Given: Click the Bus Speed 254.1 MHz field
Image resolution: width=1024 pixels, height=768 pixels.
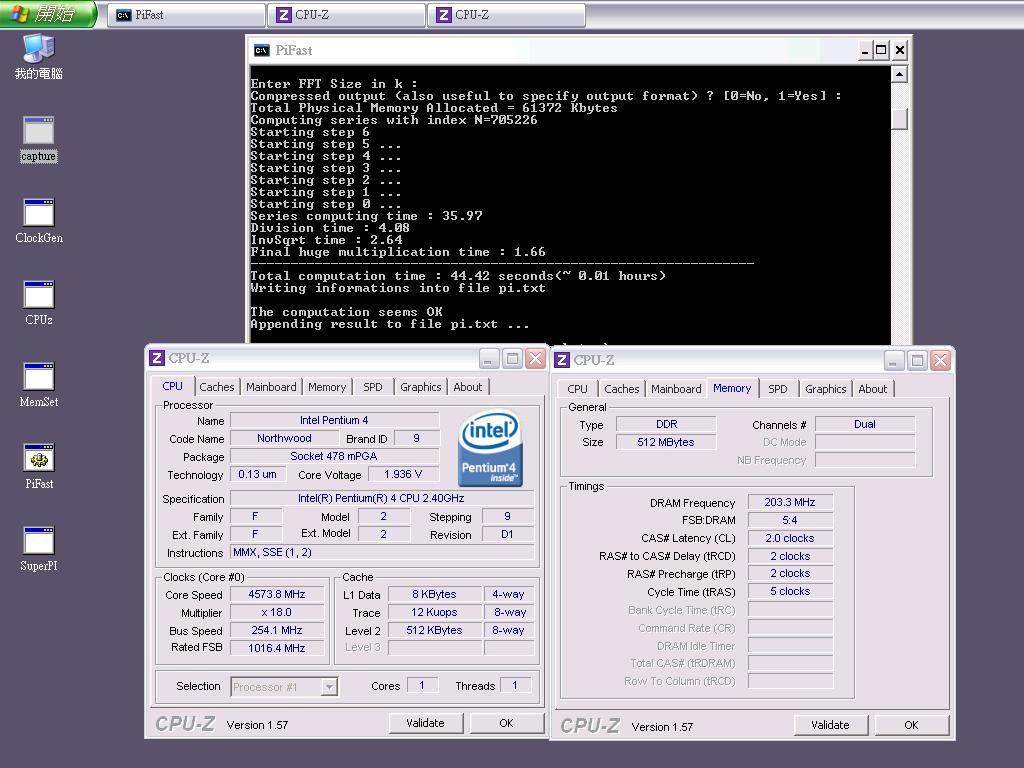Looking at the screenshot, I should pos(277,630).
